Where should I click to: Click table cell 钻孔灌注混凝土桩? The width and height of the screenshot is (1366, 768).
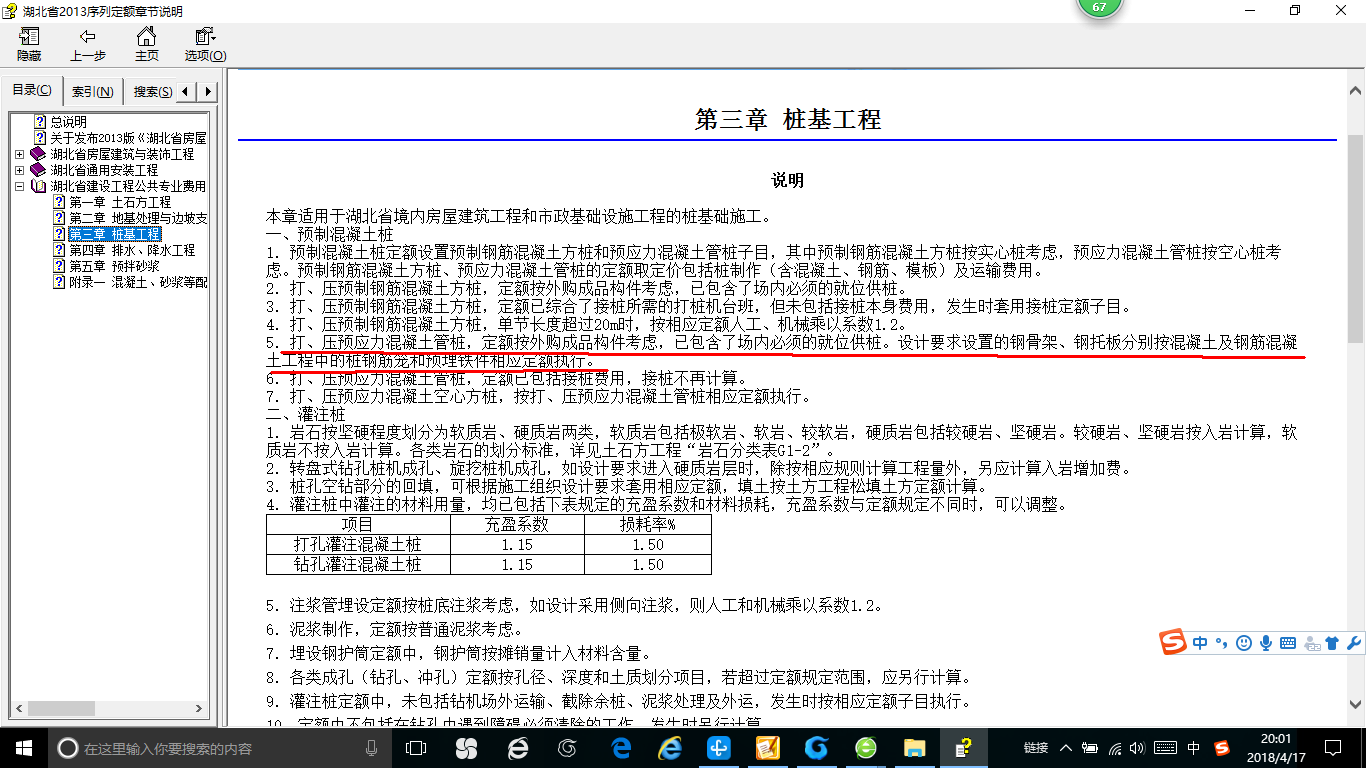pyautogui.click(x=358, y=564)
